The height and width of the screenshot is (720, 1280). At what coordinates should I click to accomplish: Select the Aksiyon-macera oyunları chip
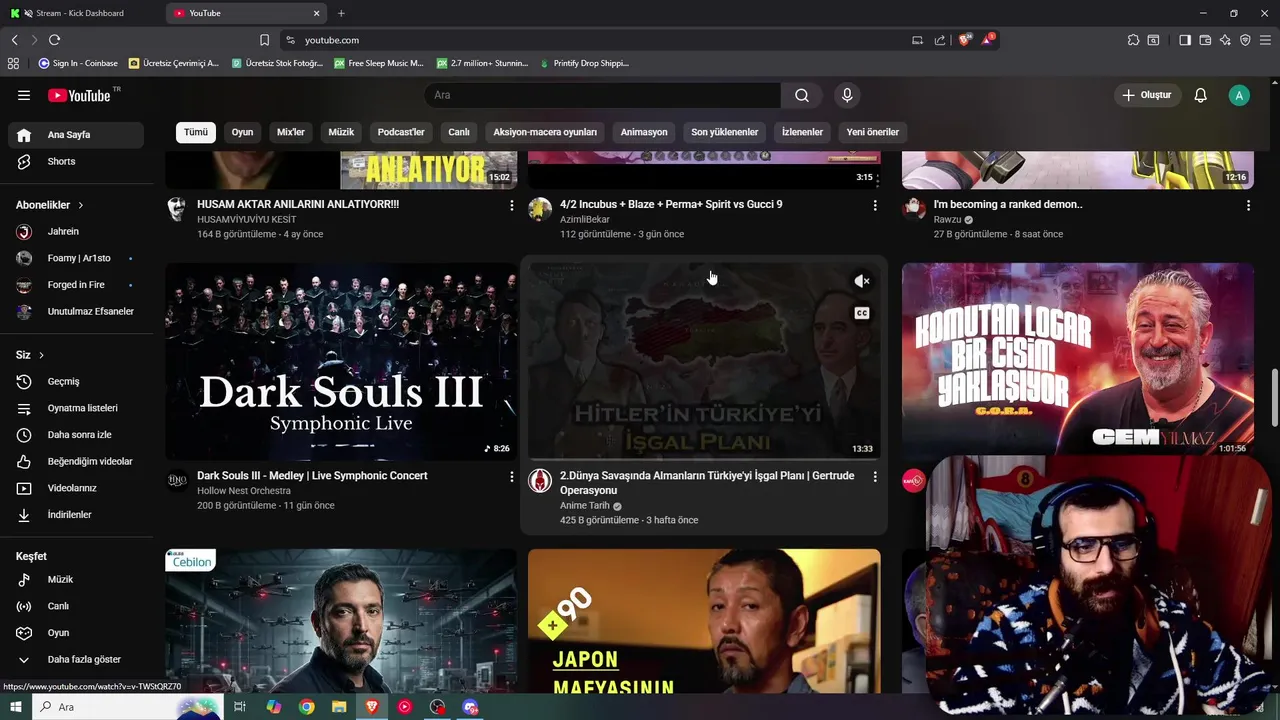[545, 132]
